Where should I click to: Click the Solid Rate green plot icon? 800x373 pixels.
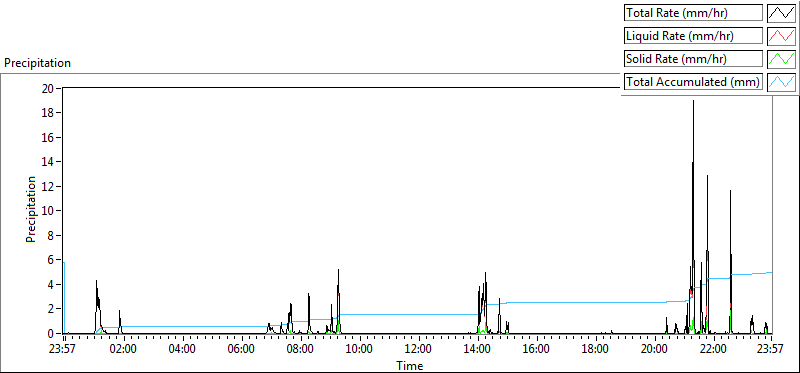tap(781, 59)
